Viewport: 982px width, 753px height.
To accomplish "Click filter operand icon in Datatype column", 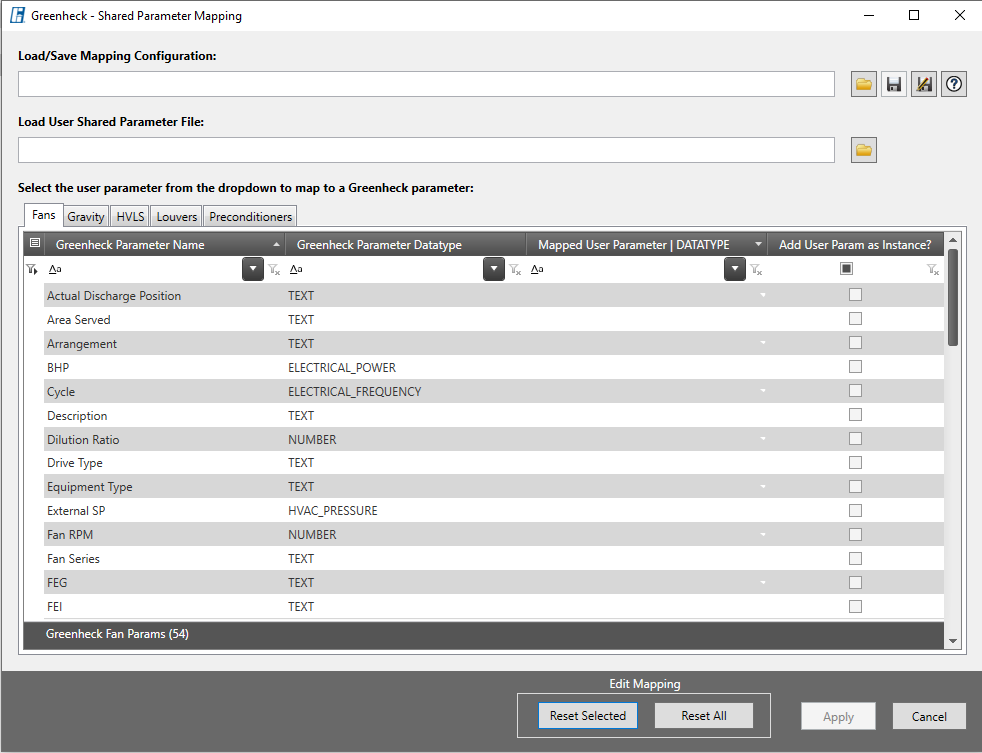I will pyautogui.click(x=296, y=269).
